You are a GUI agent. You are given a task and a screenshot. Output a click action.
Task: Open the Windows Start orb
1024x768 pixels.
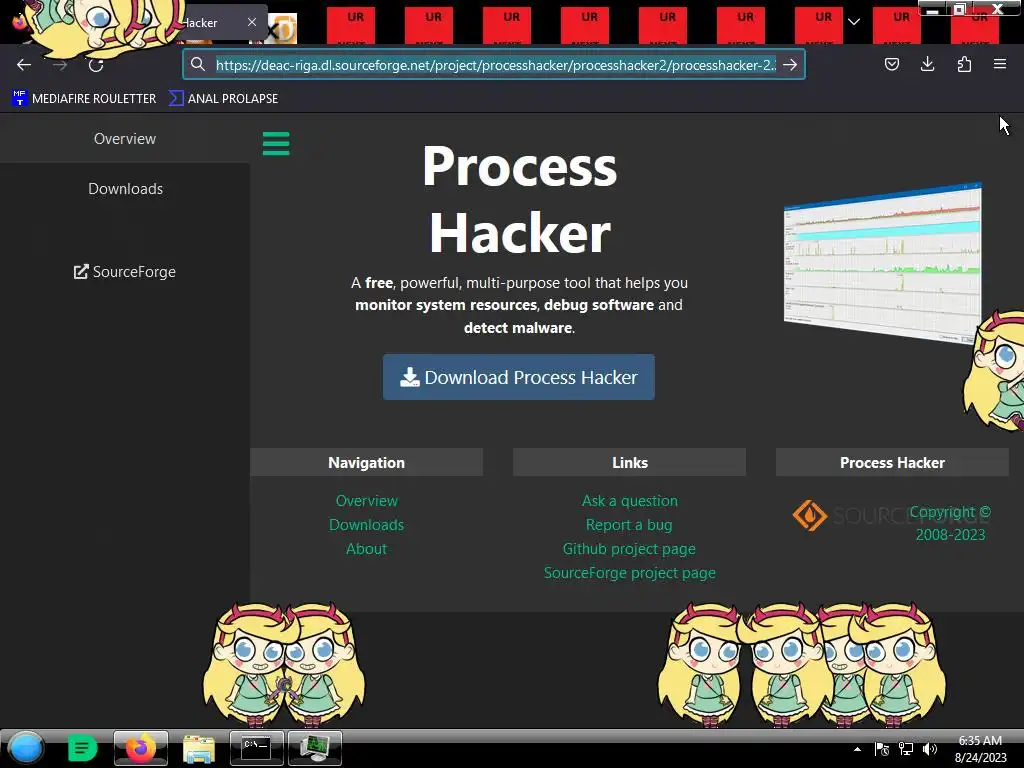click(x=26, y=748)
